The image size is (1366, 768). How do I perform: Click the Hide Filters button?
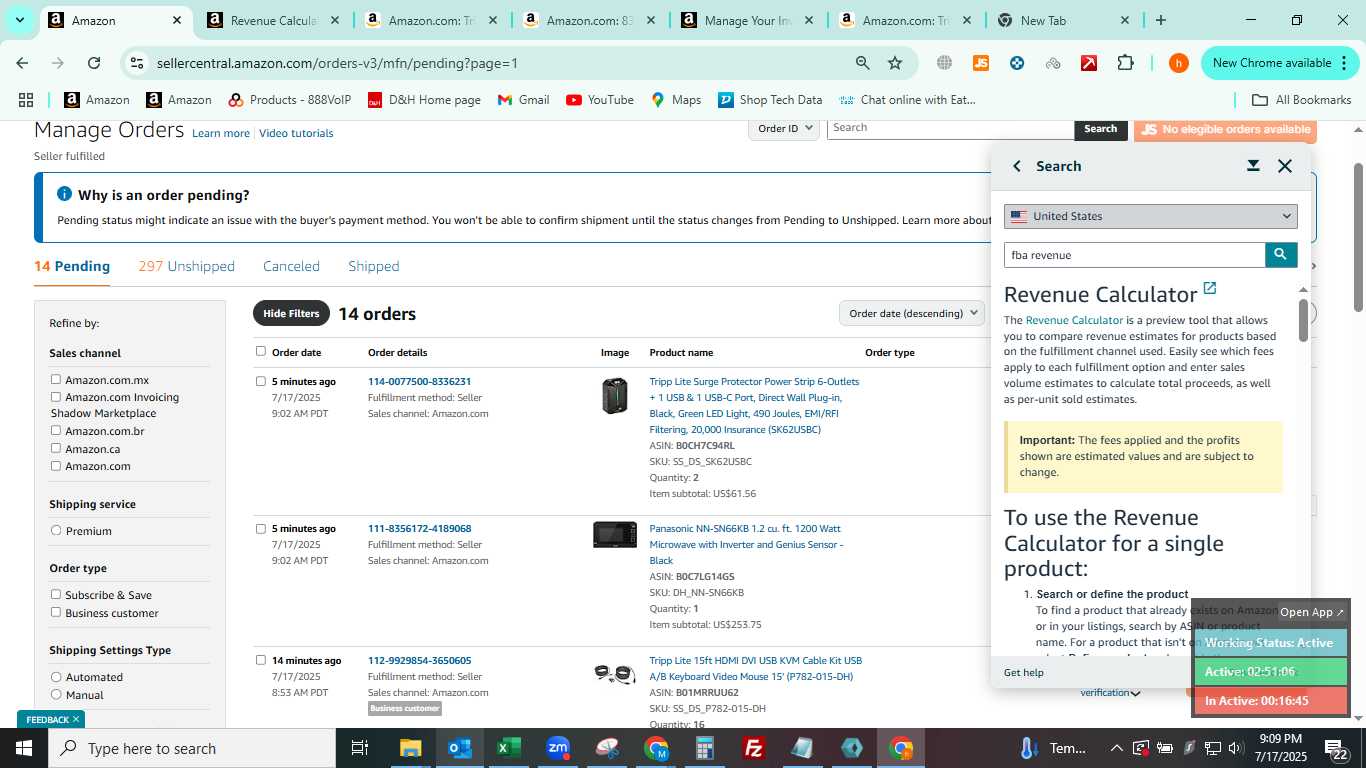coord(291,313)
